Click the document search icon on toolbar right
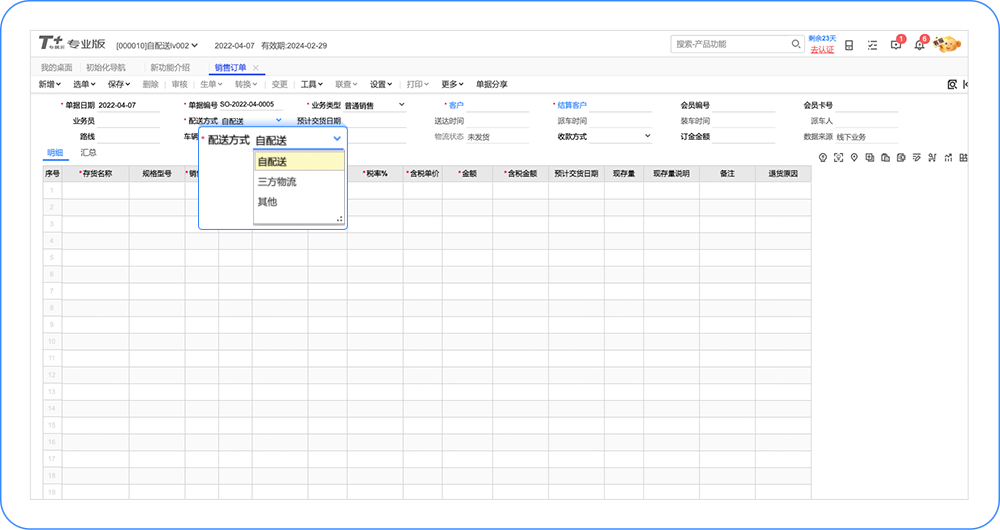1000x530 pixels. click(952, 85)
